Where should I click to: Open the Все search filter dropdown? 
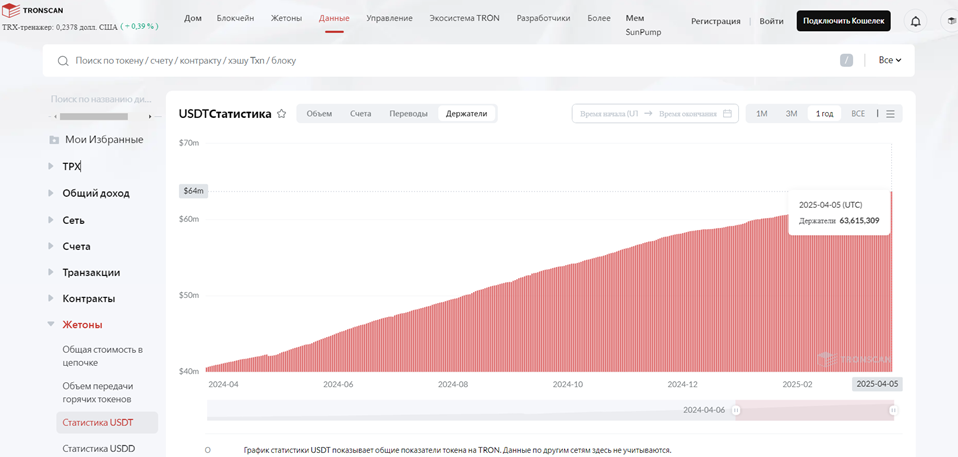tap(890, 60)
